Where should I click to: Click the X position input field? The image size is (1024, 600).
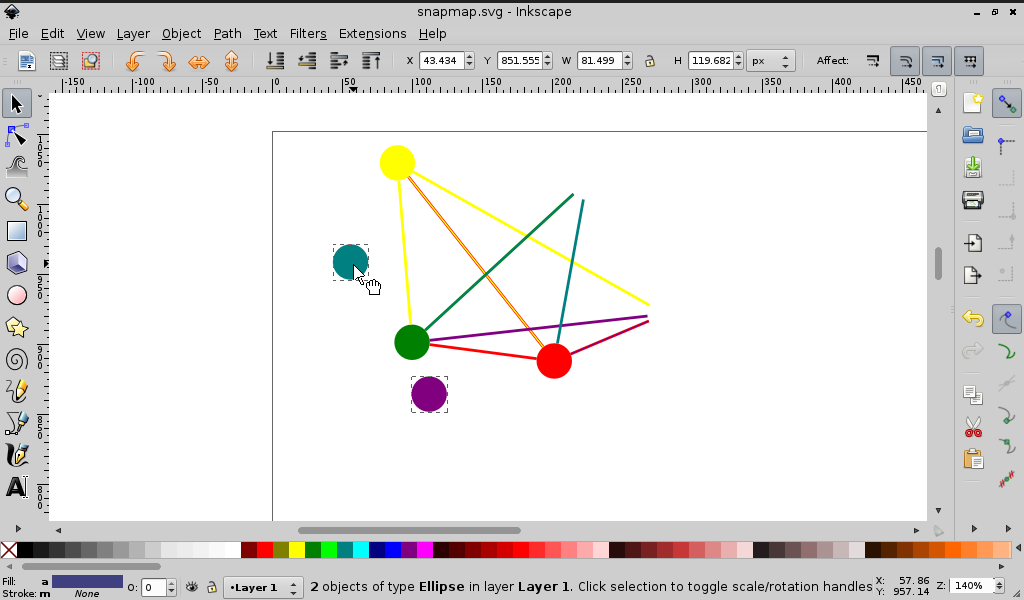click(x=440, y=61)
